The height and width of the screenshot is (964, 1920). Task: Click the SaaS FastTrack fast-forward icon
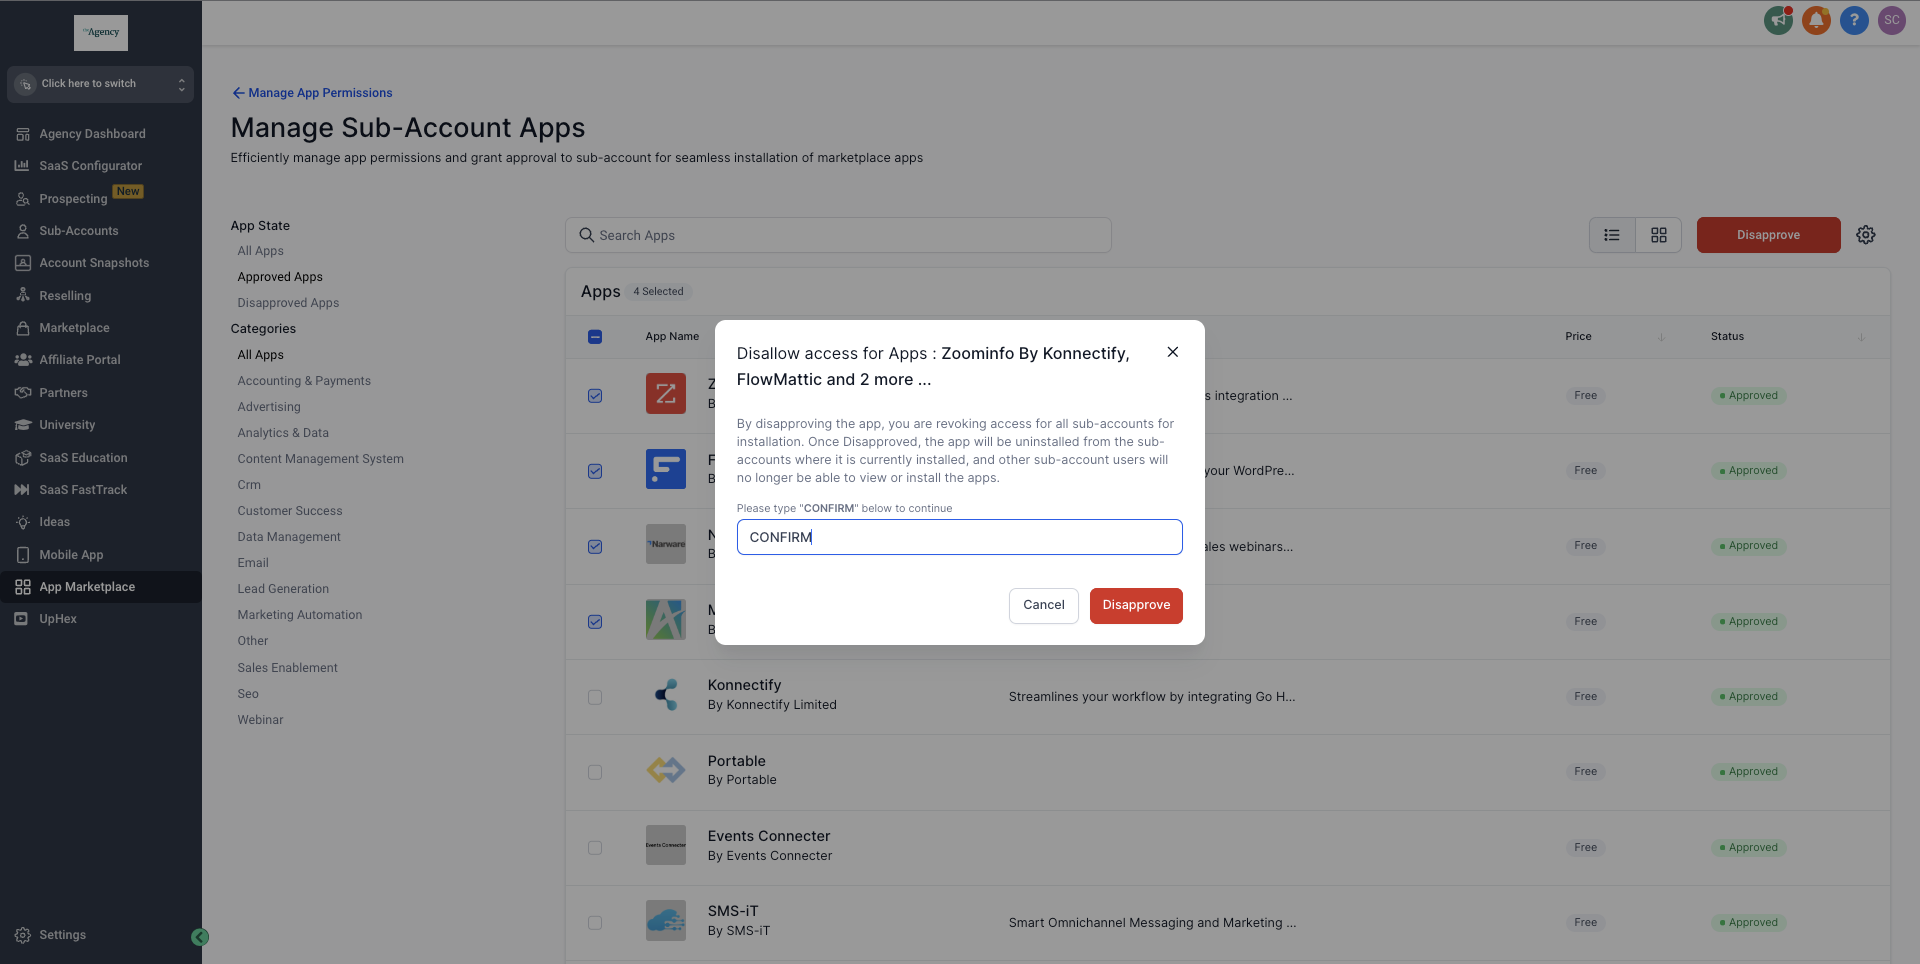point(23,490)
